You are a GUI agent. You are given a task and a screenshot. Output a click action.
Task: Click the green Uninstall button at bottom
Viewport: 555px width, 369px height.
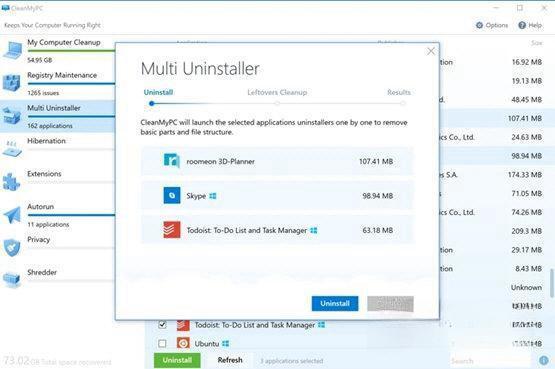pyautogui.click(x=177, y=360)
